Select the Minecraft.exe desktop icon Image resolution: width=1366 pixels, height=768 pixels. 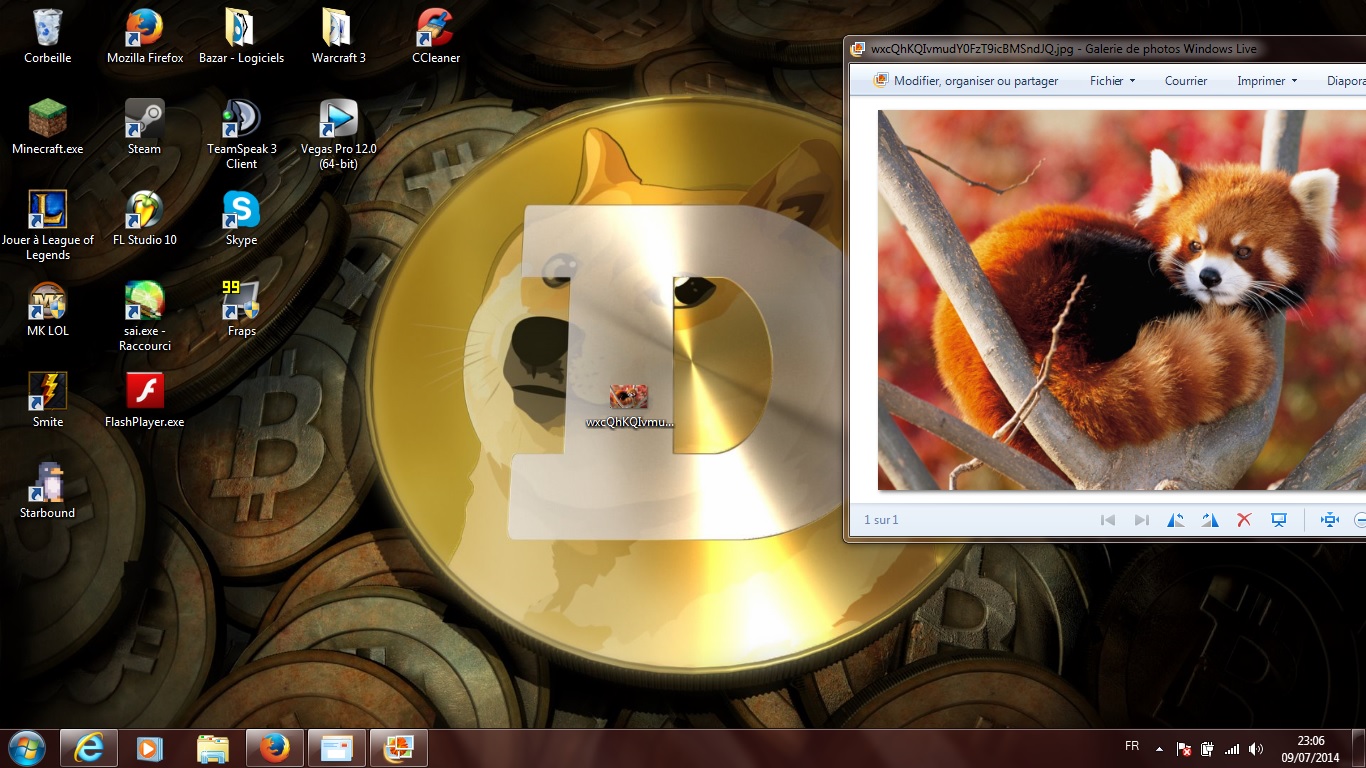47,125
